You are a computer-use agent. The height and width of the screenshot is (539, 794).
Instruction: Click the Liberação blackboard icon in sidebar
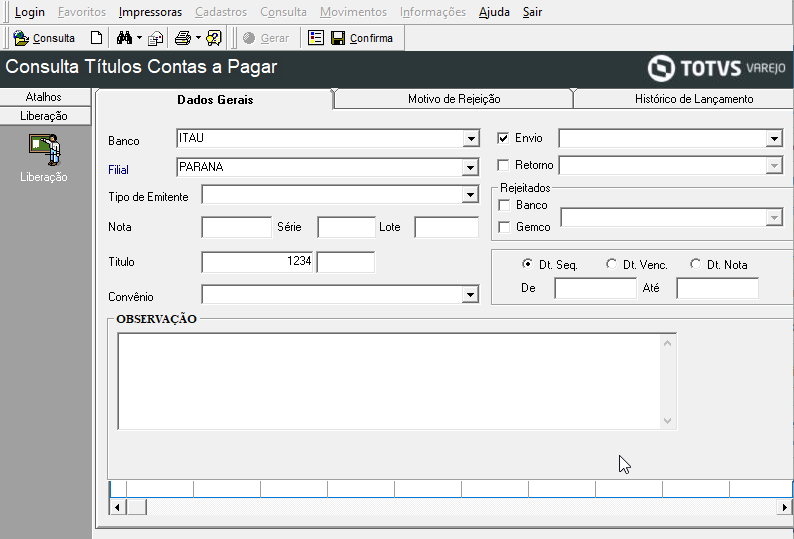(44, 150)
